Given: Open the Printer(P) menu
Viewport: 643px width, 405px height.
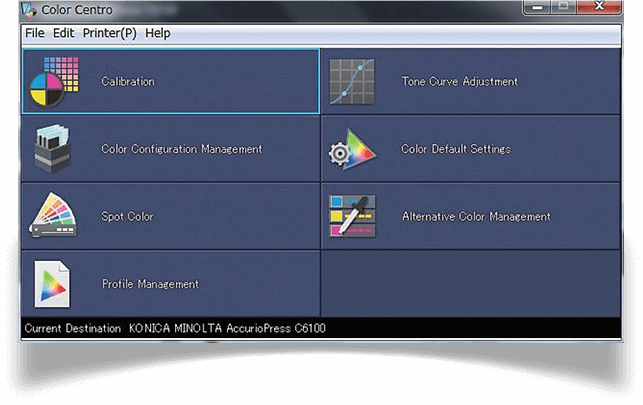Looking at the screenshot, I should (x=109, y=33).
